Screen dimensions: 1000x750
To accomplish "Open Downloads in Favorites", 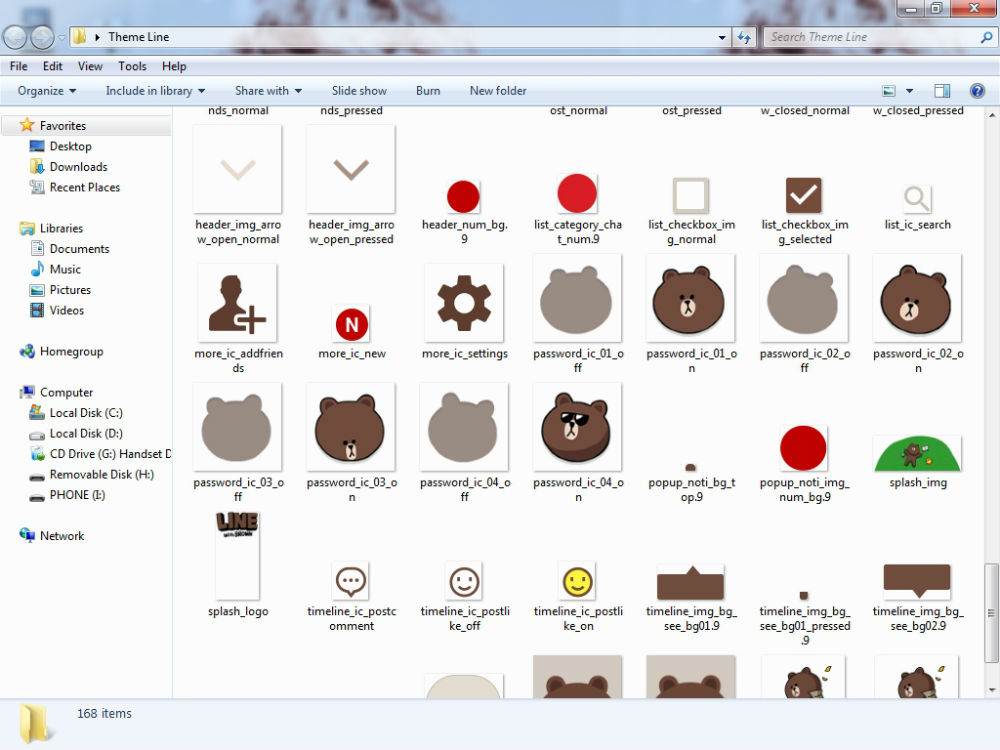I will 68,166.
